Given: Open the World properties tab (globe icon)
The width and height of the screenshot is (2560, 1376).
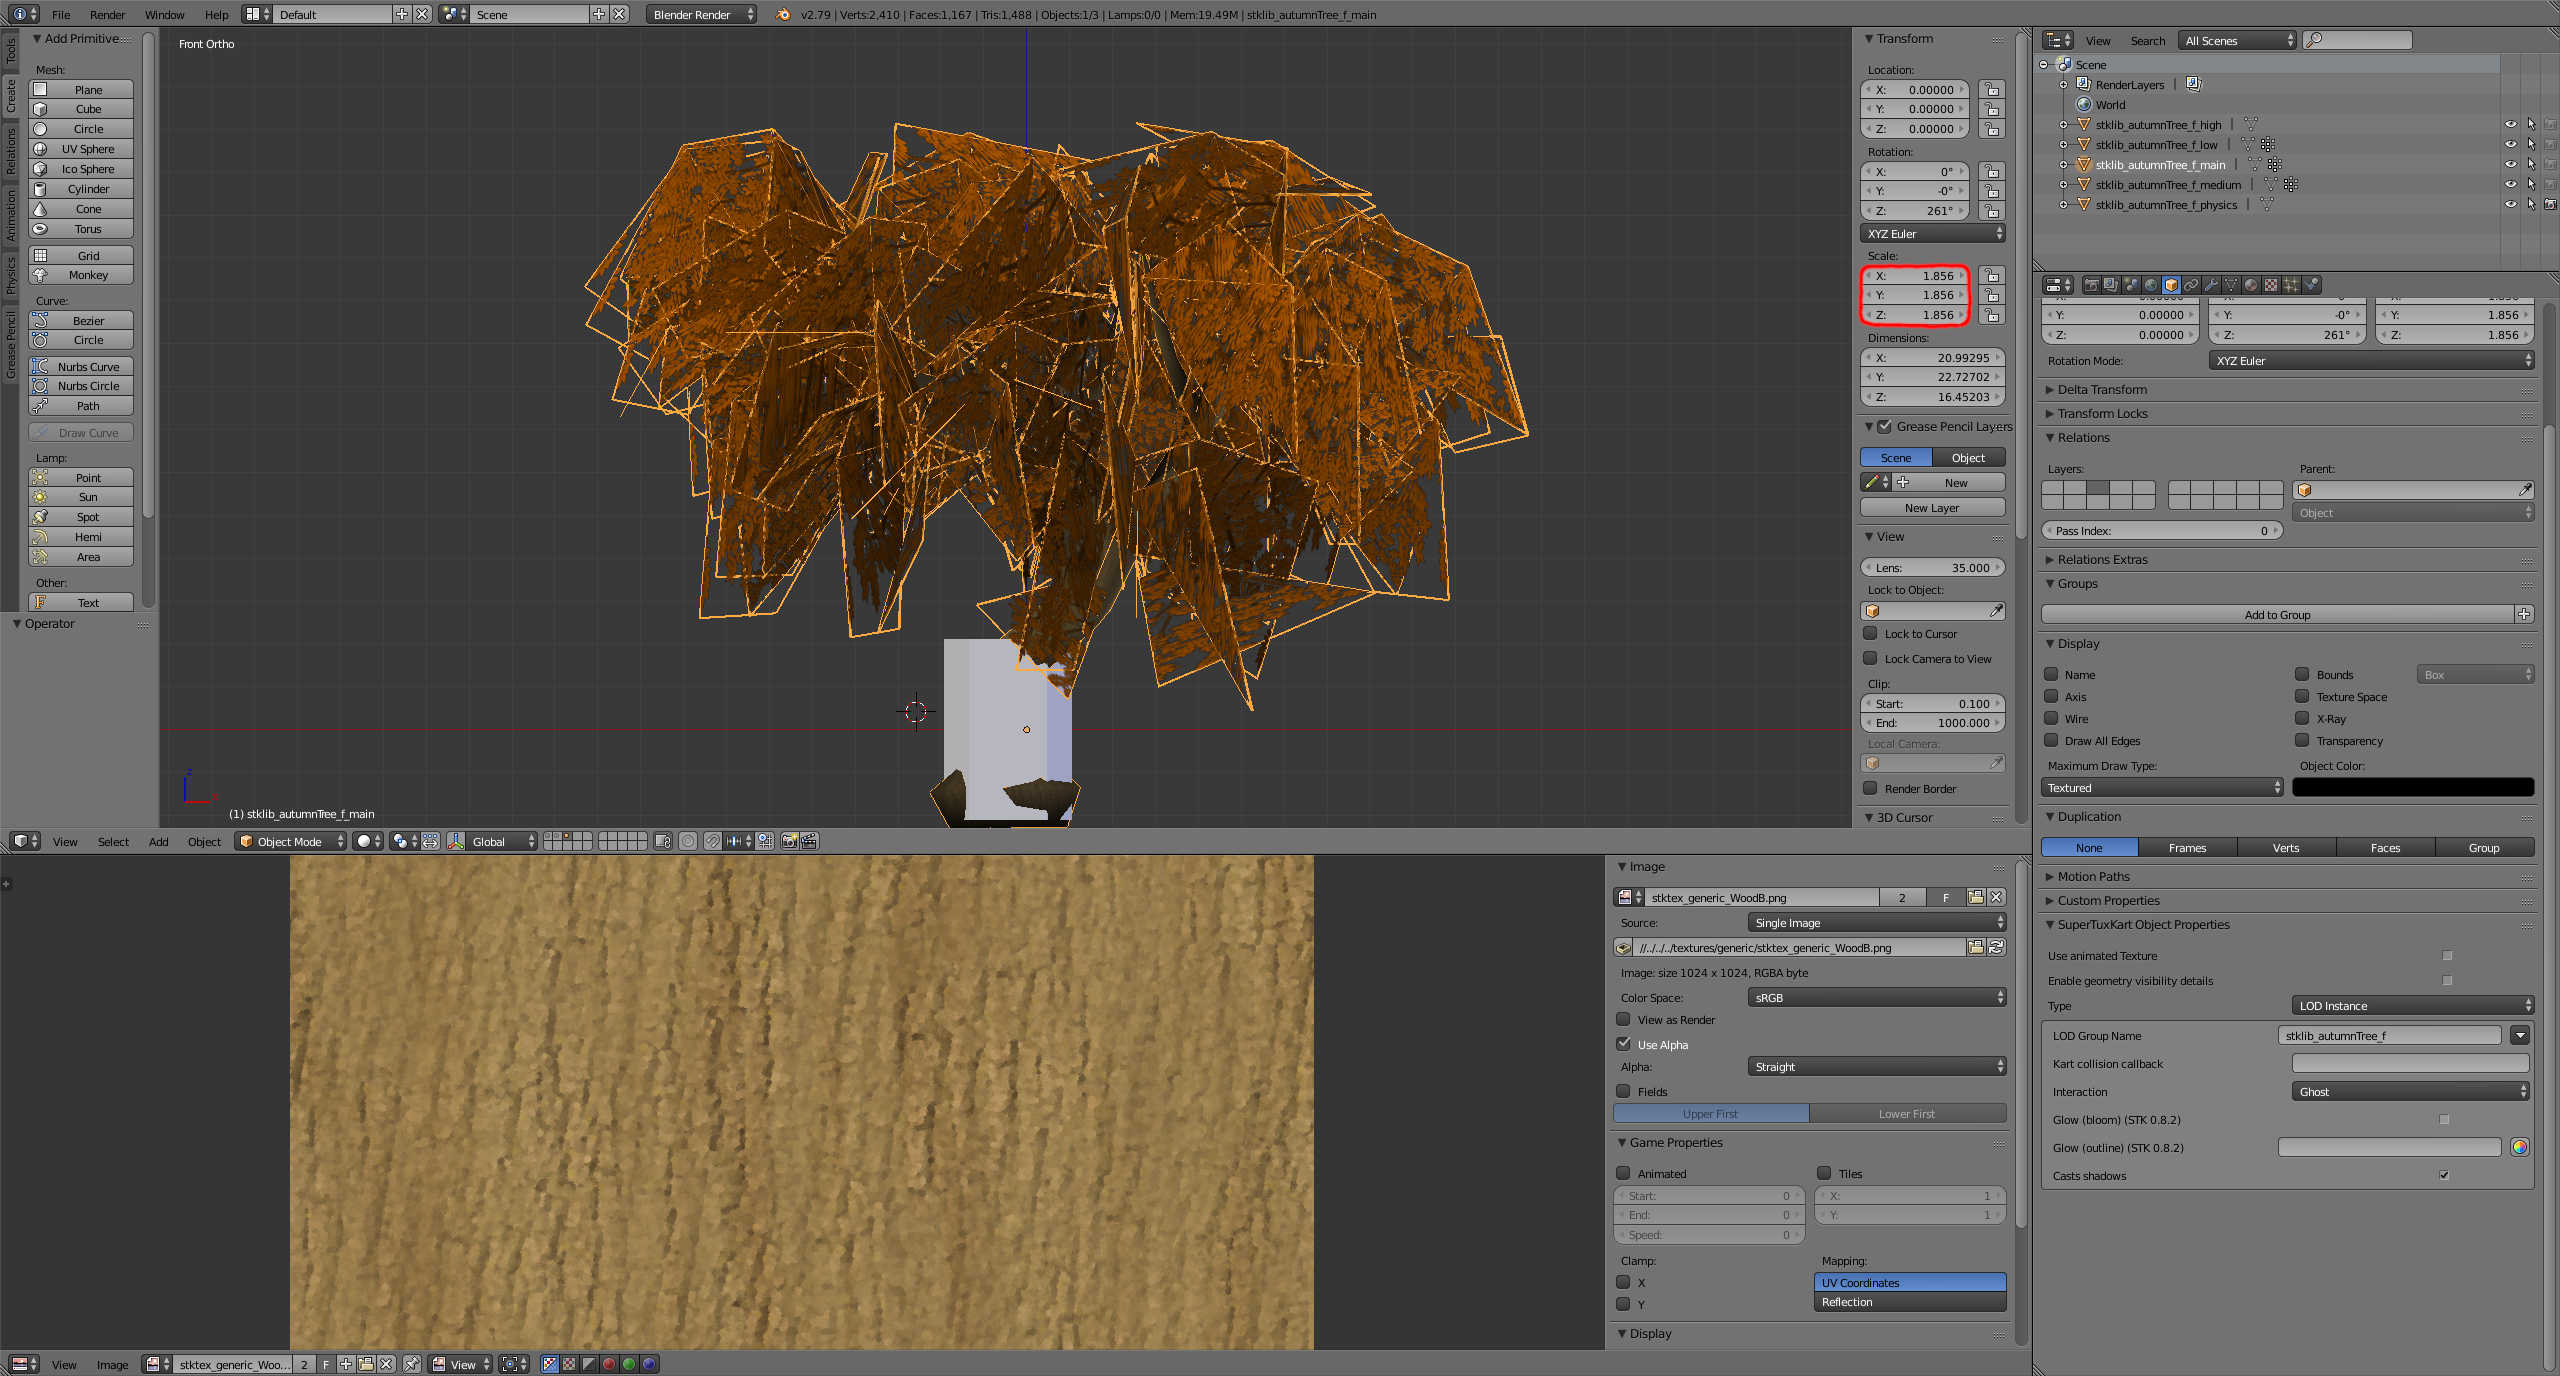Looking at the screenshot, I should point(2151,285).
